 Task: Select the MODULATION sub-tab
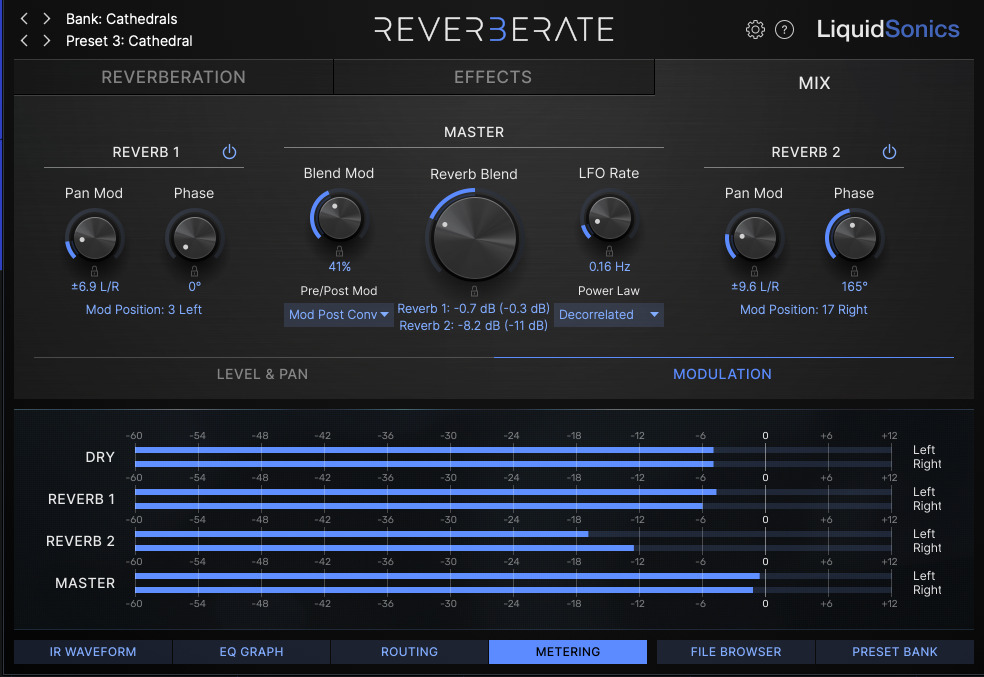(x=723, y=374)
